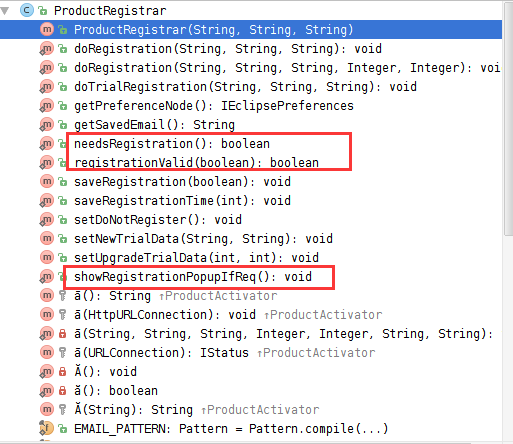Click method icon of doTrialRegistration entry
This screenshot has width=513, height=444.
click(46, 87)
